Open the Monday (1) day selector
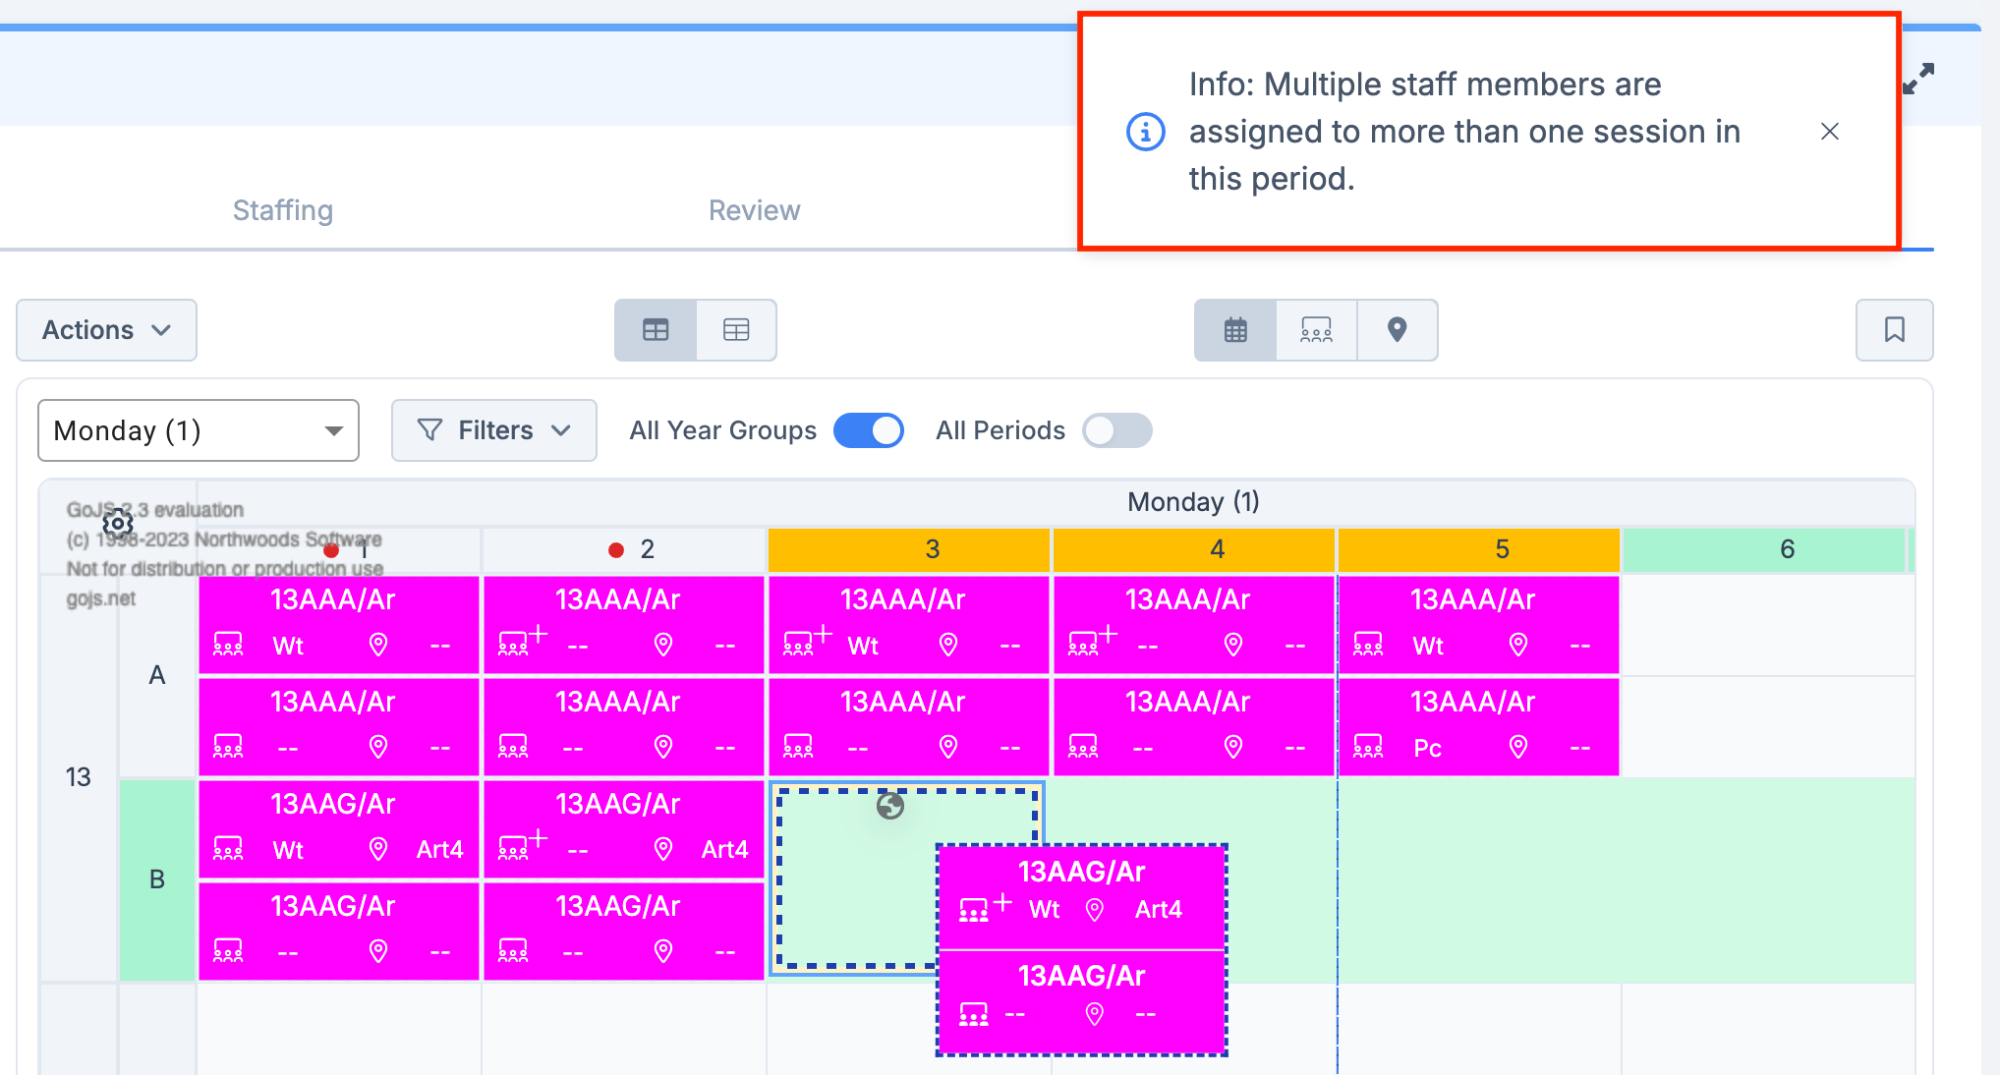This screenshot has height=1075, width=2000. coord(198,431)
